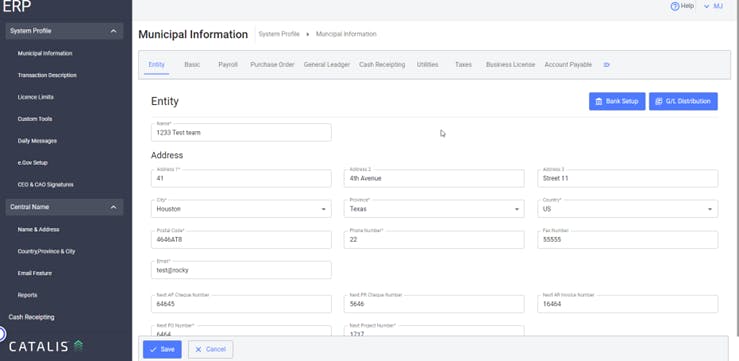This screenshot has width=739, height=361.
Task: Click the Catalis logo
Action: click(46, 346)
